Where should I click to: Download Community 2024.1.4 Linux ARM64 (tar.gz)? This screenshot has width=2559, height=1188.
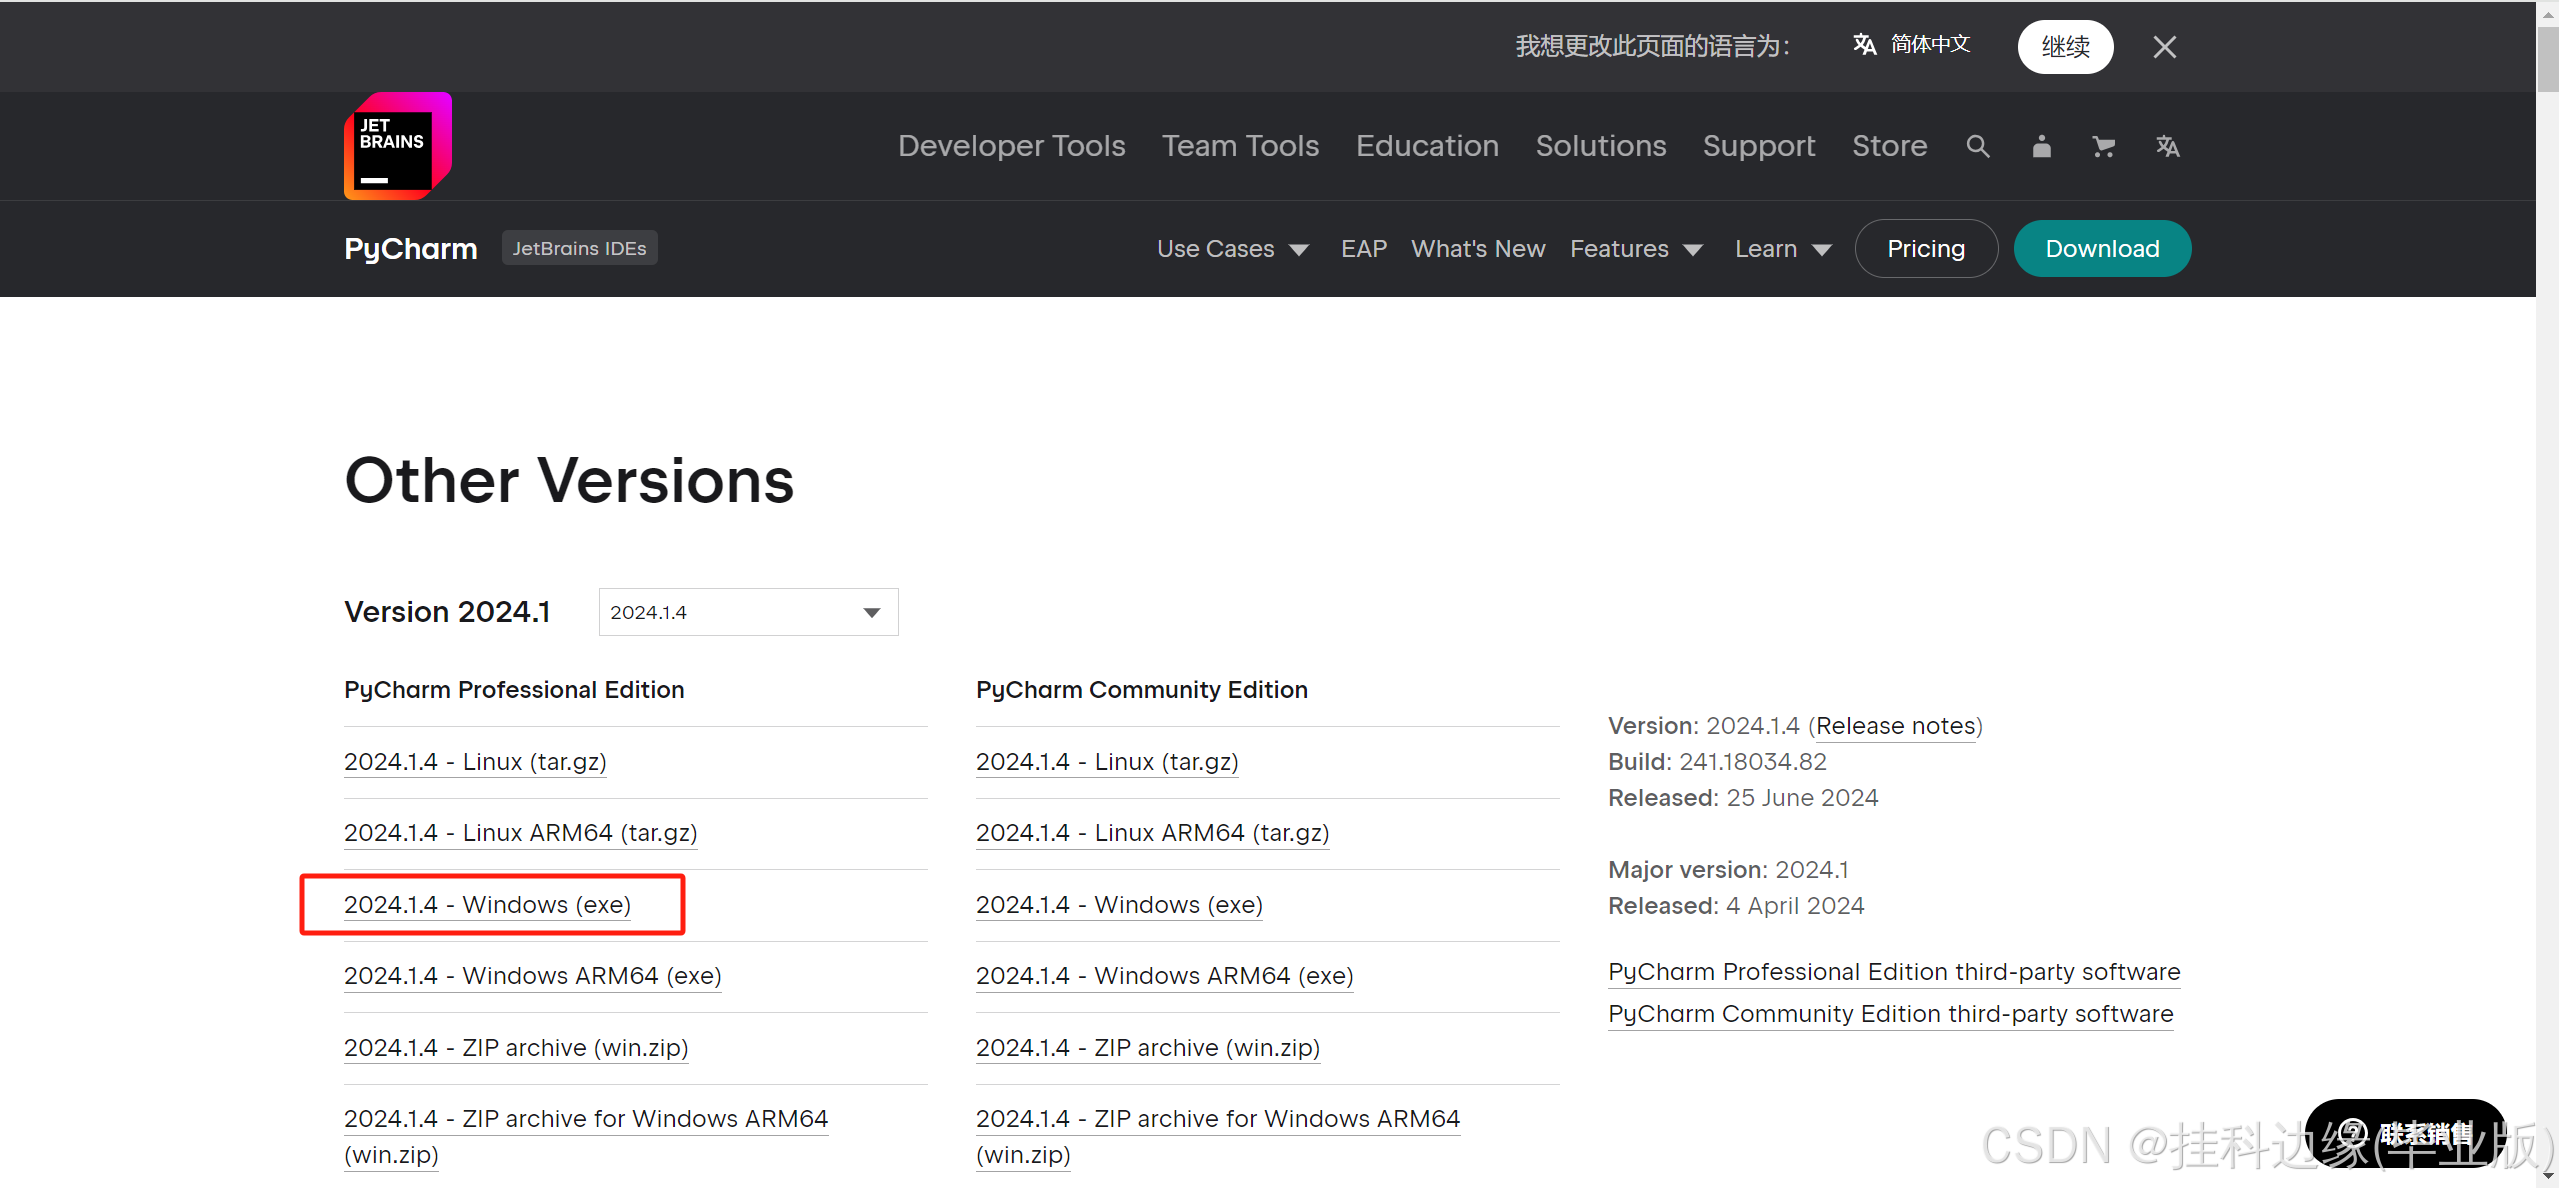[x=1153, y=833]
